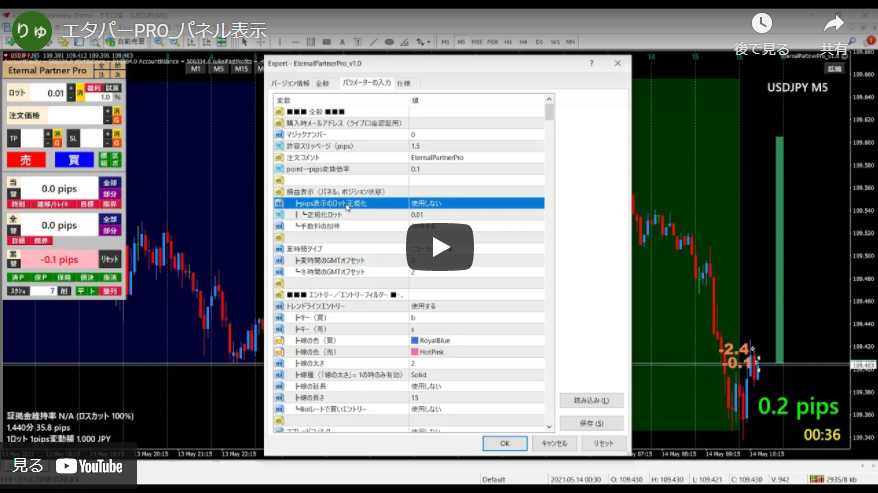Switch to the バージョン情報 tab
Viewport: 878px width, 493px height.
pyautogui.click(x=290, y=83)
